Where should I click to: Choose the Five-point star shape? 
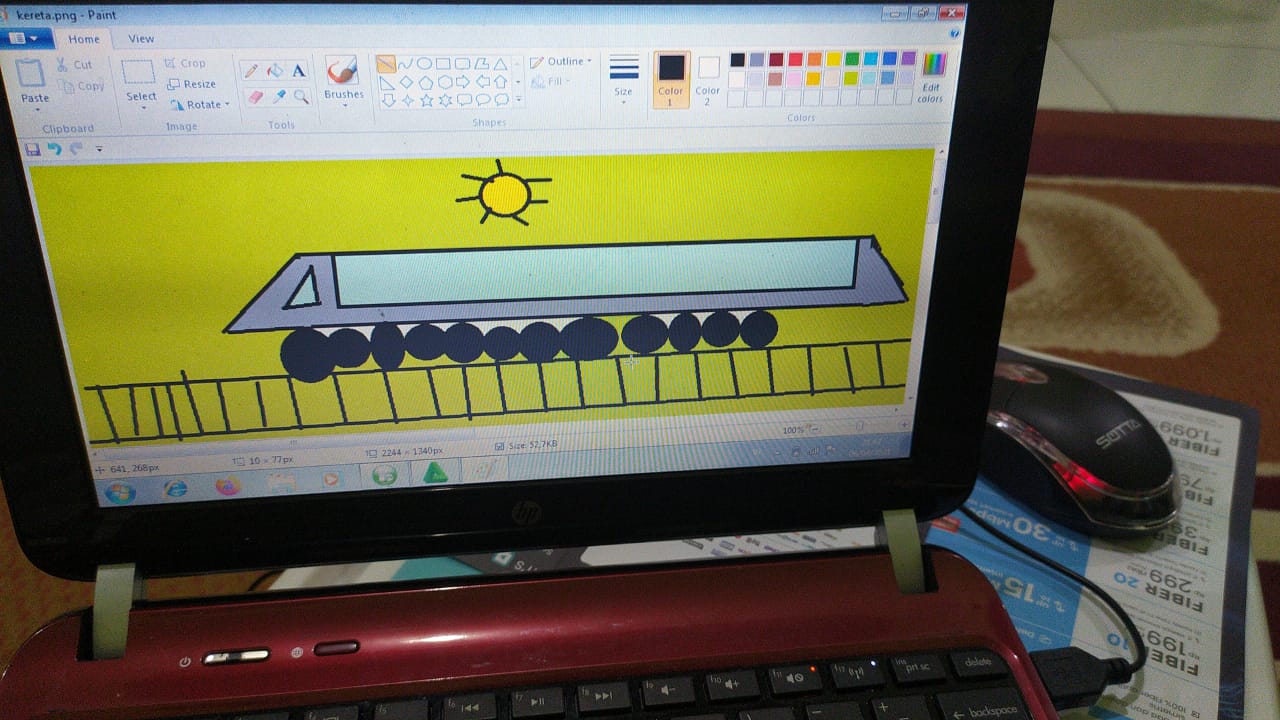[x=428, y=100]
